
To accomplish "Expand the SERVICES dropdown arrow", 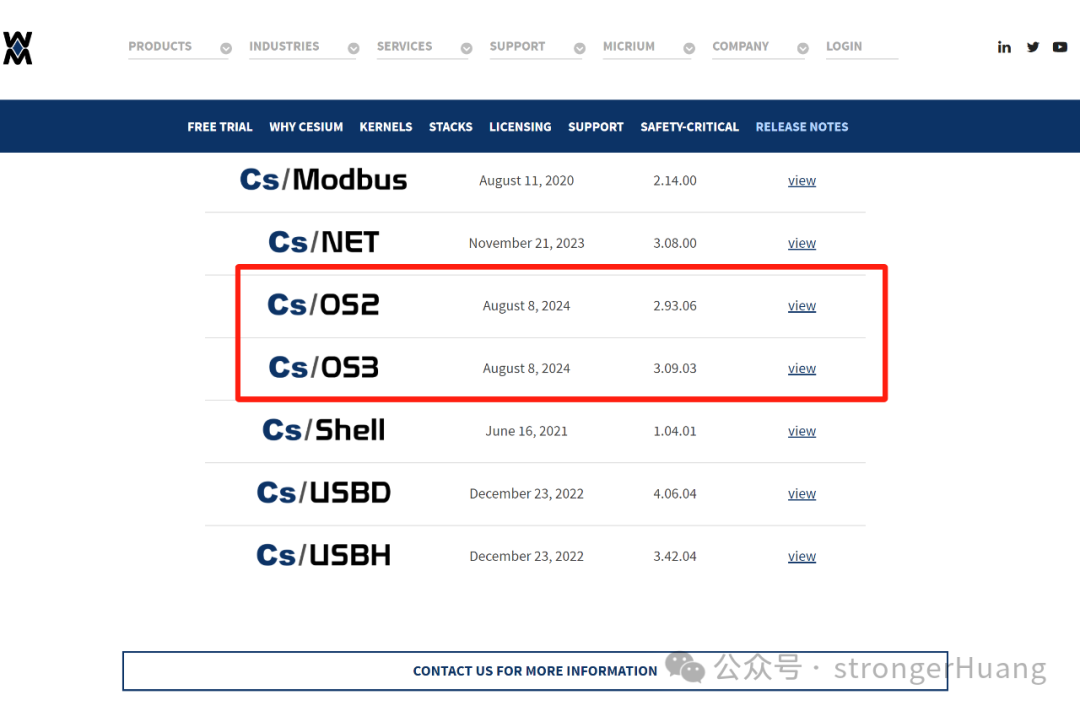I will (466, 48).
